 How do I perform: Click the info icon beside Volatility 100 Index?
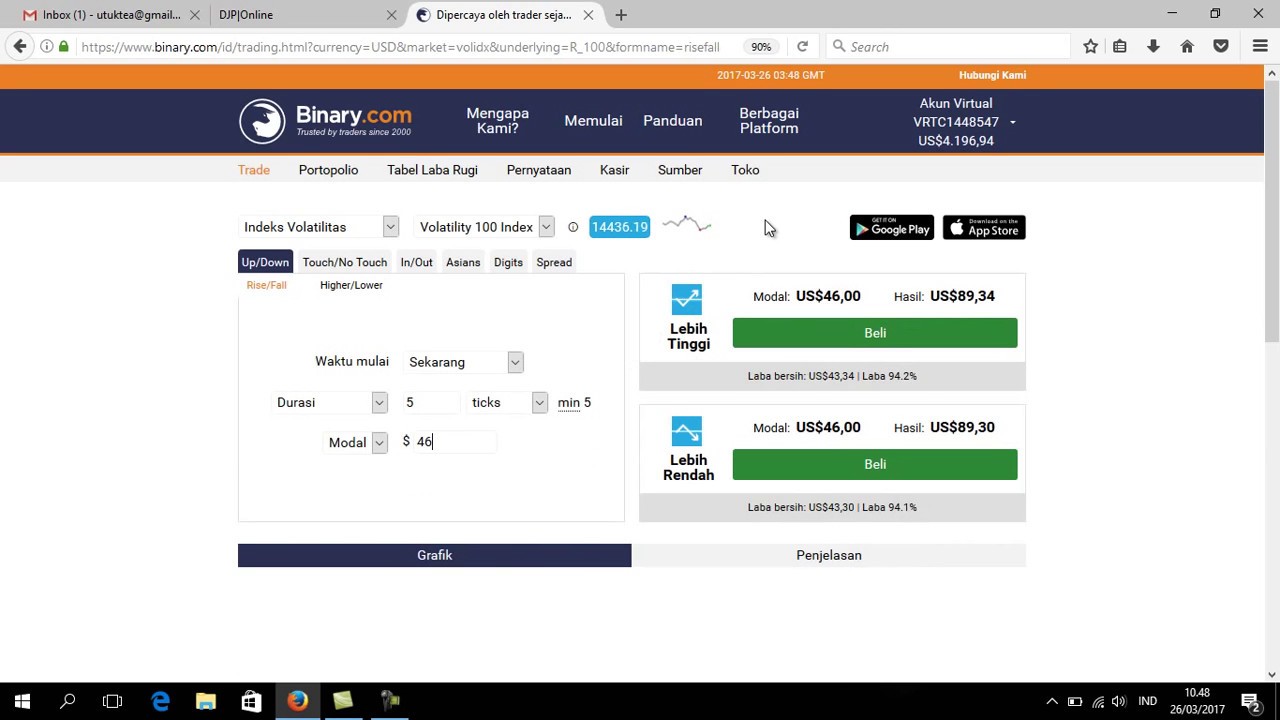coord(573,227)
